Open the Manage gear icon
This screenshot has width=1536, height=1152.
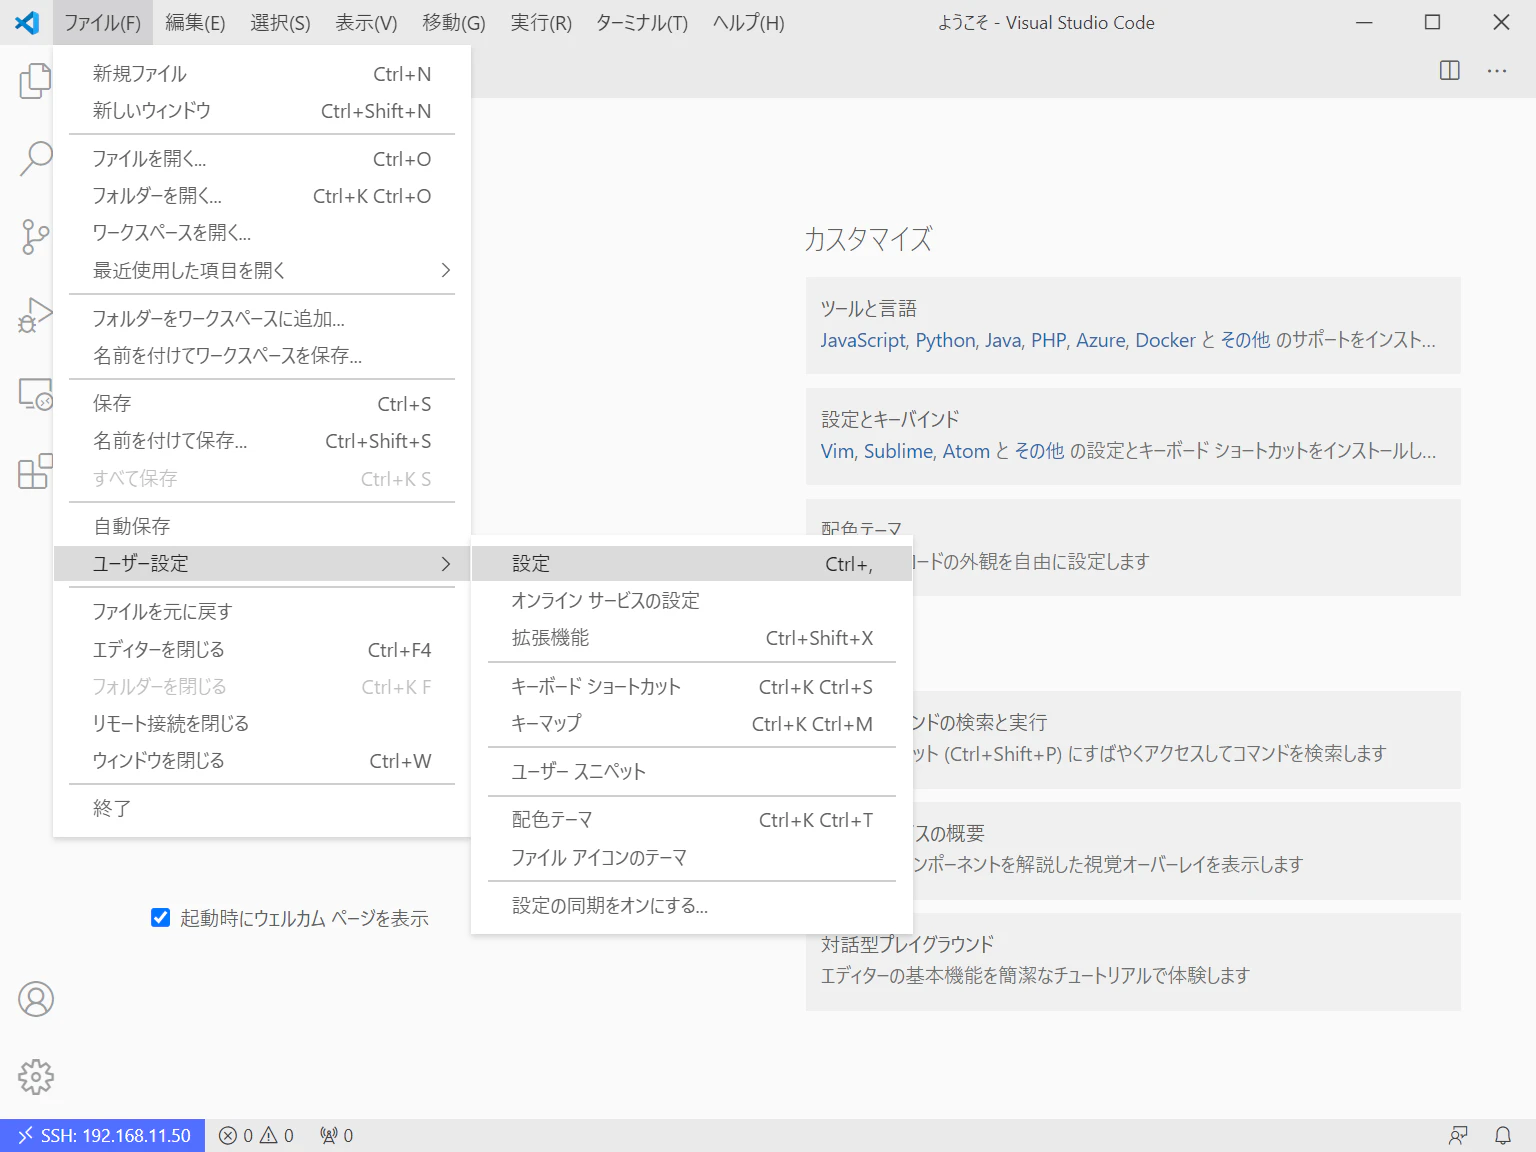pyautogui.click(x=35, y=1077)
